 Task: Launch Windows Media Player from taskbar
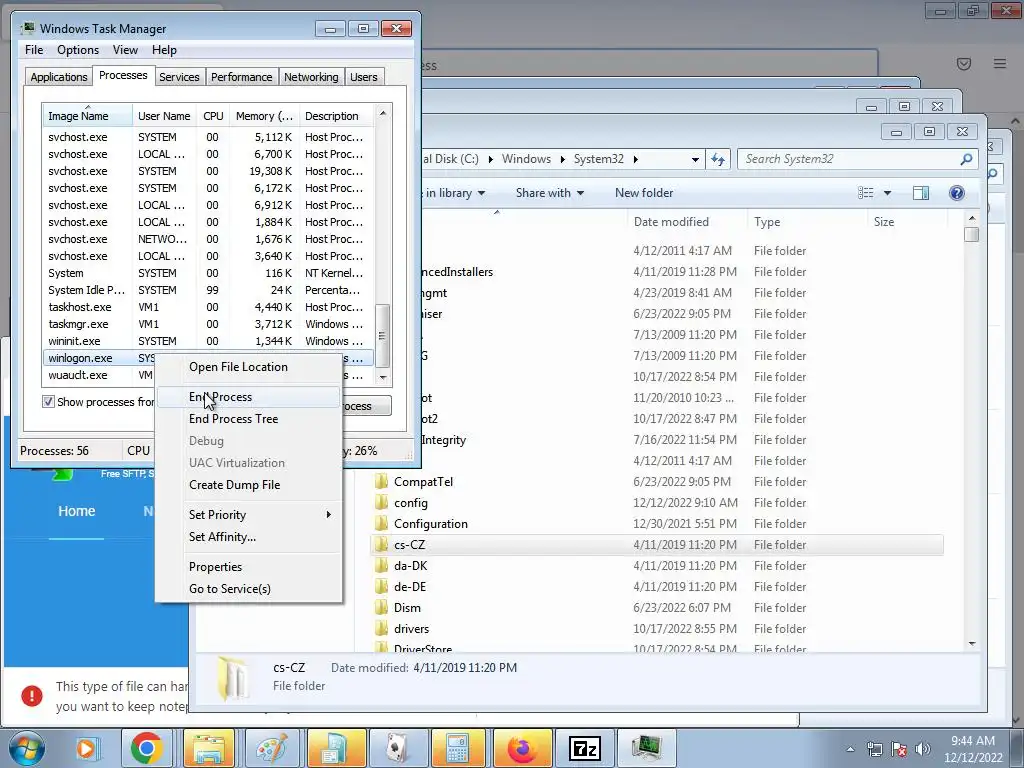[x=86, y=748]
